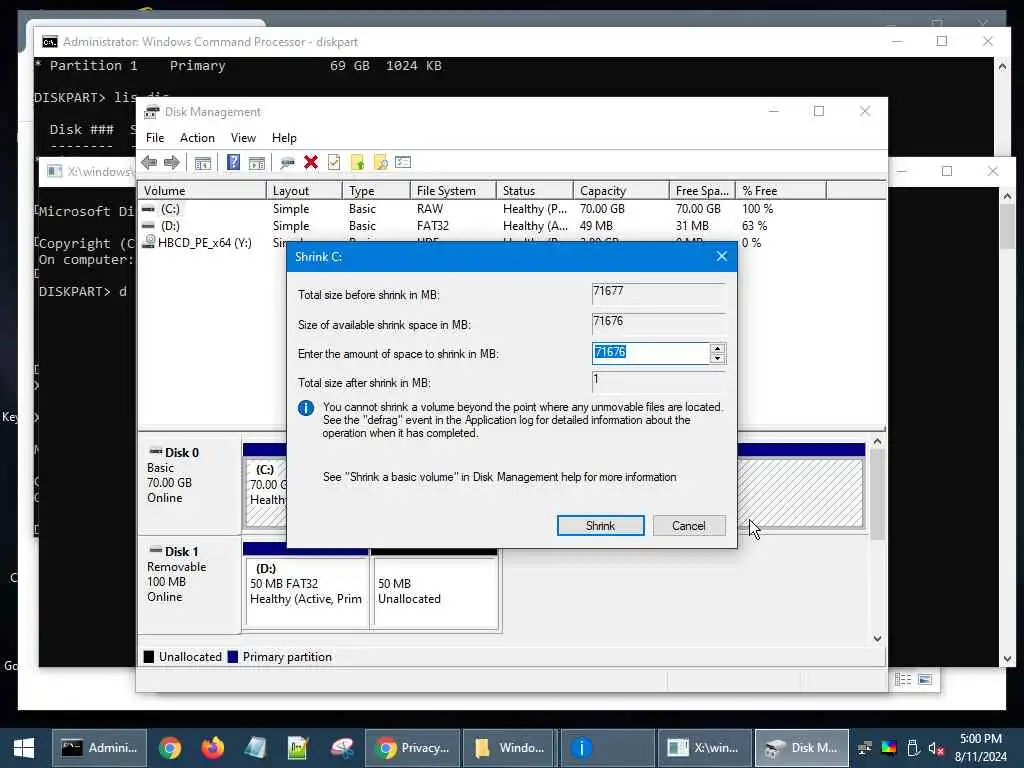The height and width of the screenshot is (768, 1024).
Task: Click RAW file system cell of C:
Action: [x=430, y=209]
